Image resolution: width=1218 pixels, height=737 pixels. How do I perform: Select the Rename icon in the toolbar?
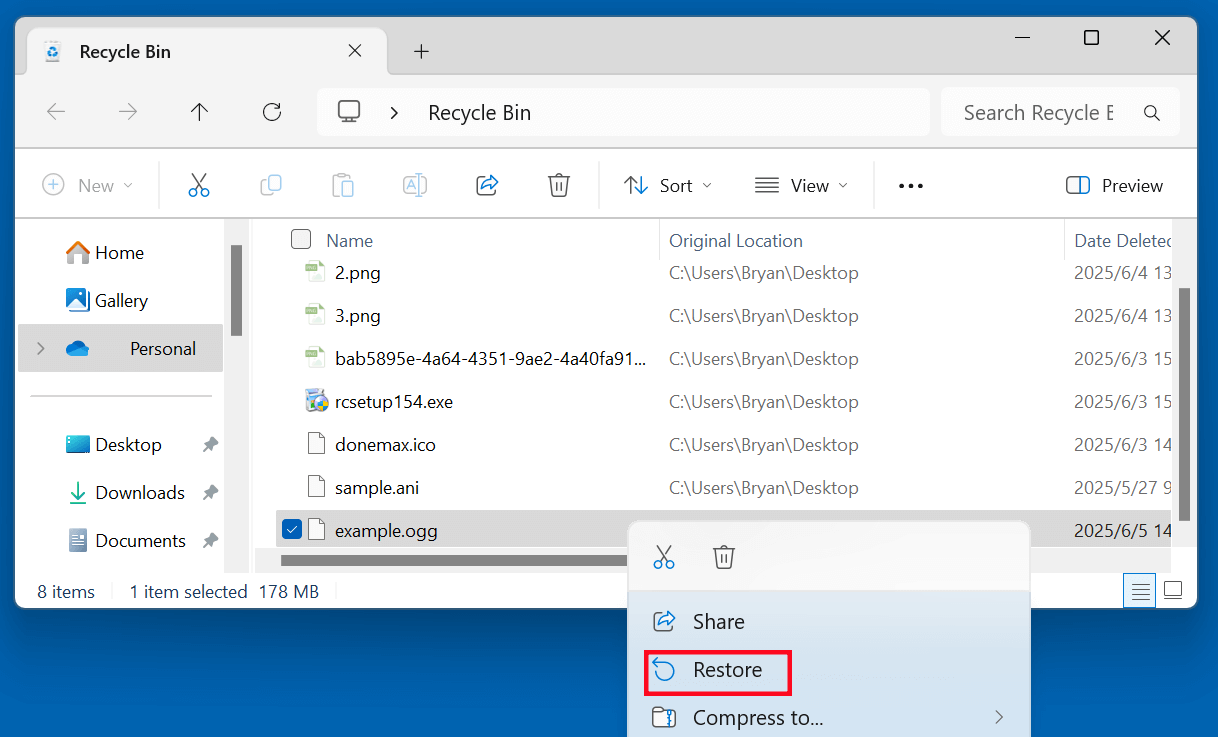pos(414,185)
